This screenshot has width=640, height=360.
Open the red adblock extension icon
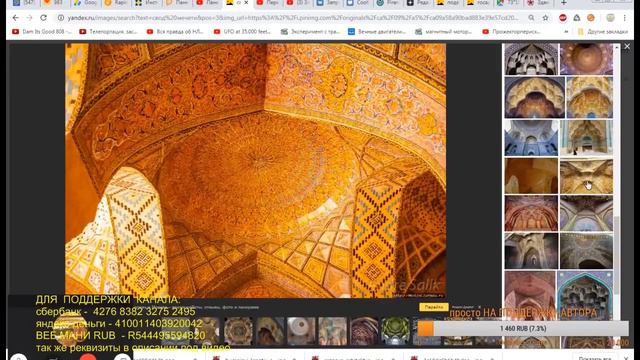[x=563, y=18]
